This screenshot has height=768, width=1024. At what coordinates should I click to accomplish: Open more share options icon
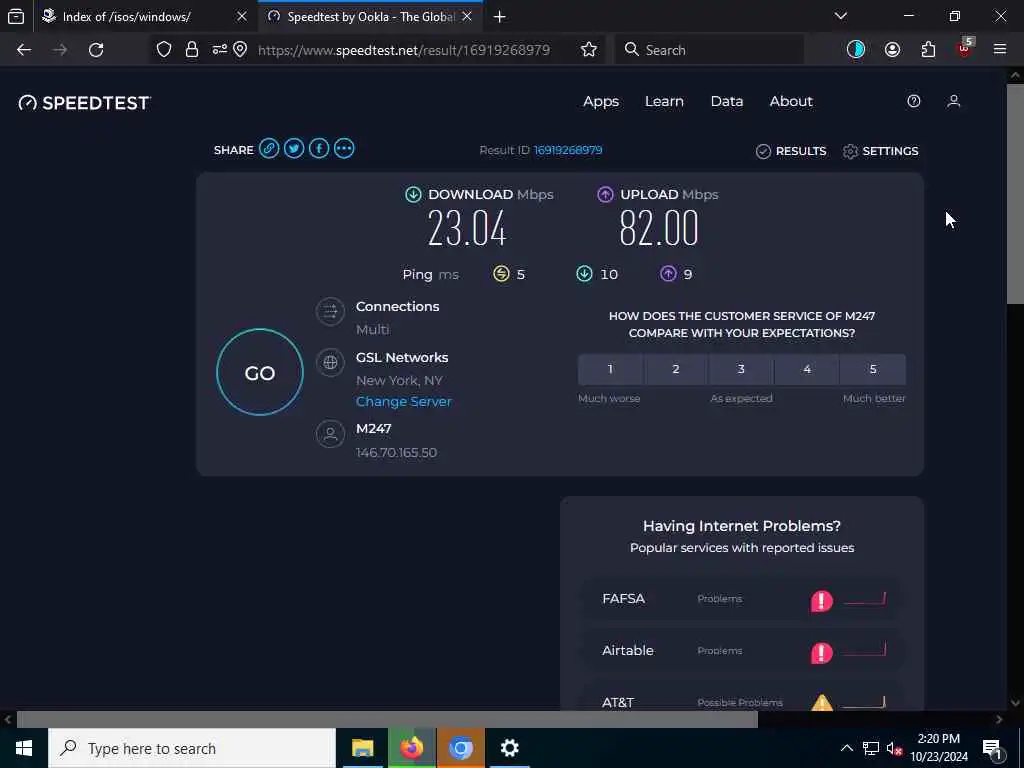pos(344,149)
